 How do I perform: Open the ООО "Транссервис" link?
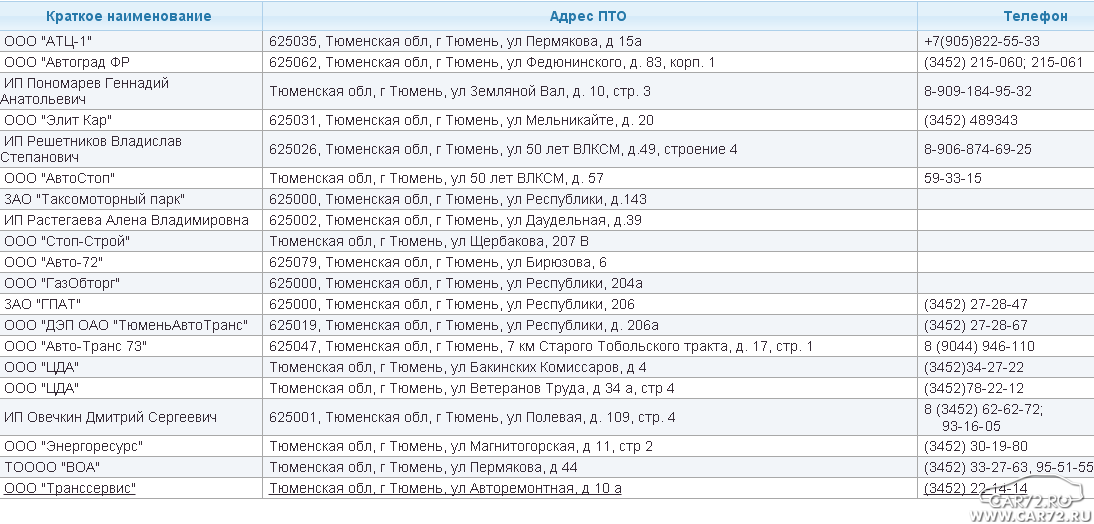pos(69,488)
